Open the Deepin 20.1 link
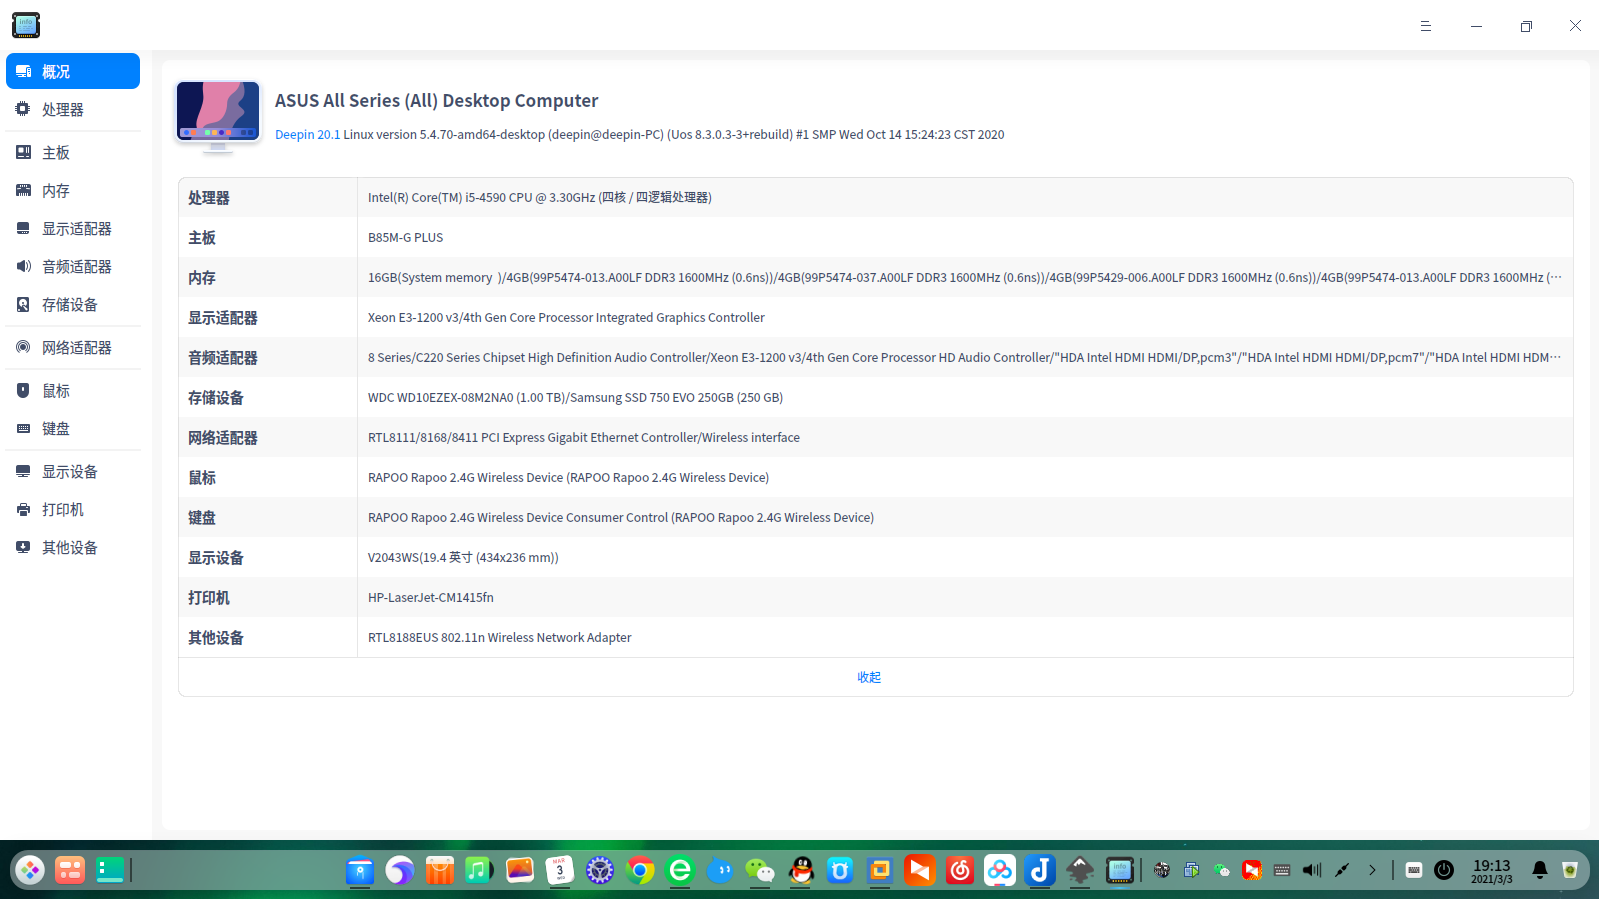Screen dimensions: 1599x899 307,135
